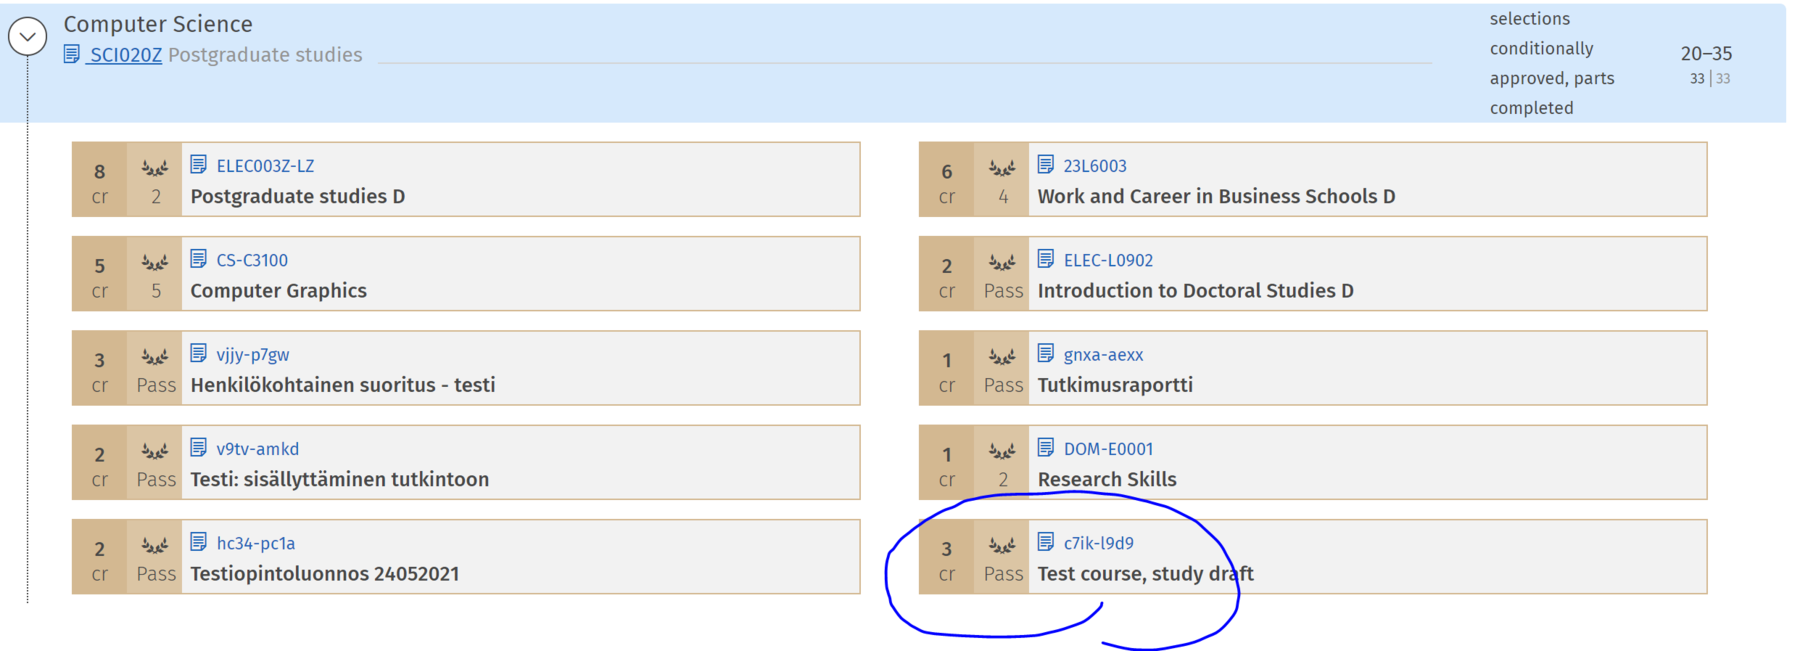The height and width of the screenshot is (651, 1800).
Task: Click document icon beside 23L6003
Action: pyautogui.click(x=1046, y=165)
